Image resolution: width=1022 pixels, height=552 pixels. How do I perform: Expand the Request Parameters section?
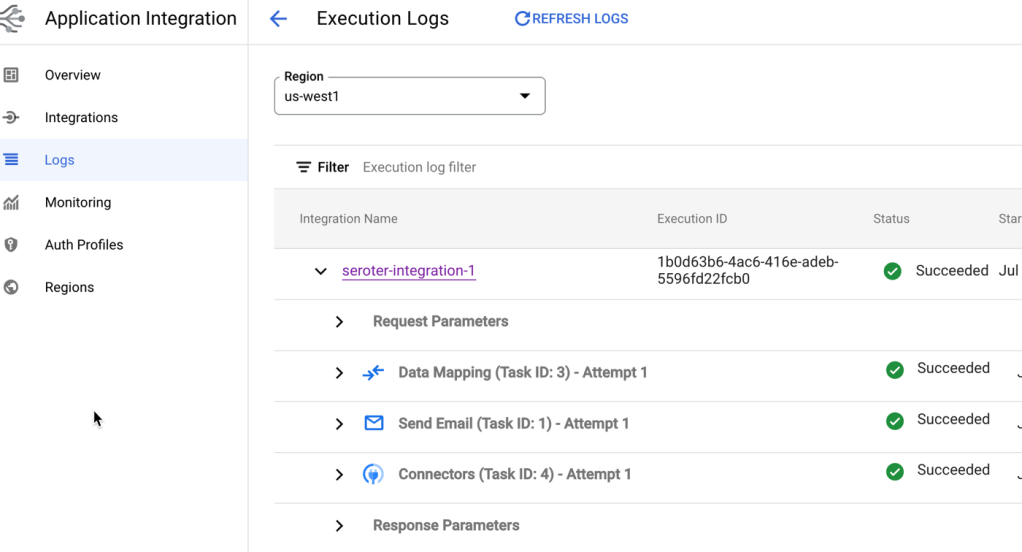pos(340,322)
